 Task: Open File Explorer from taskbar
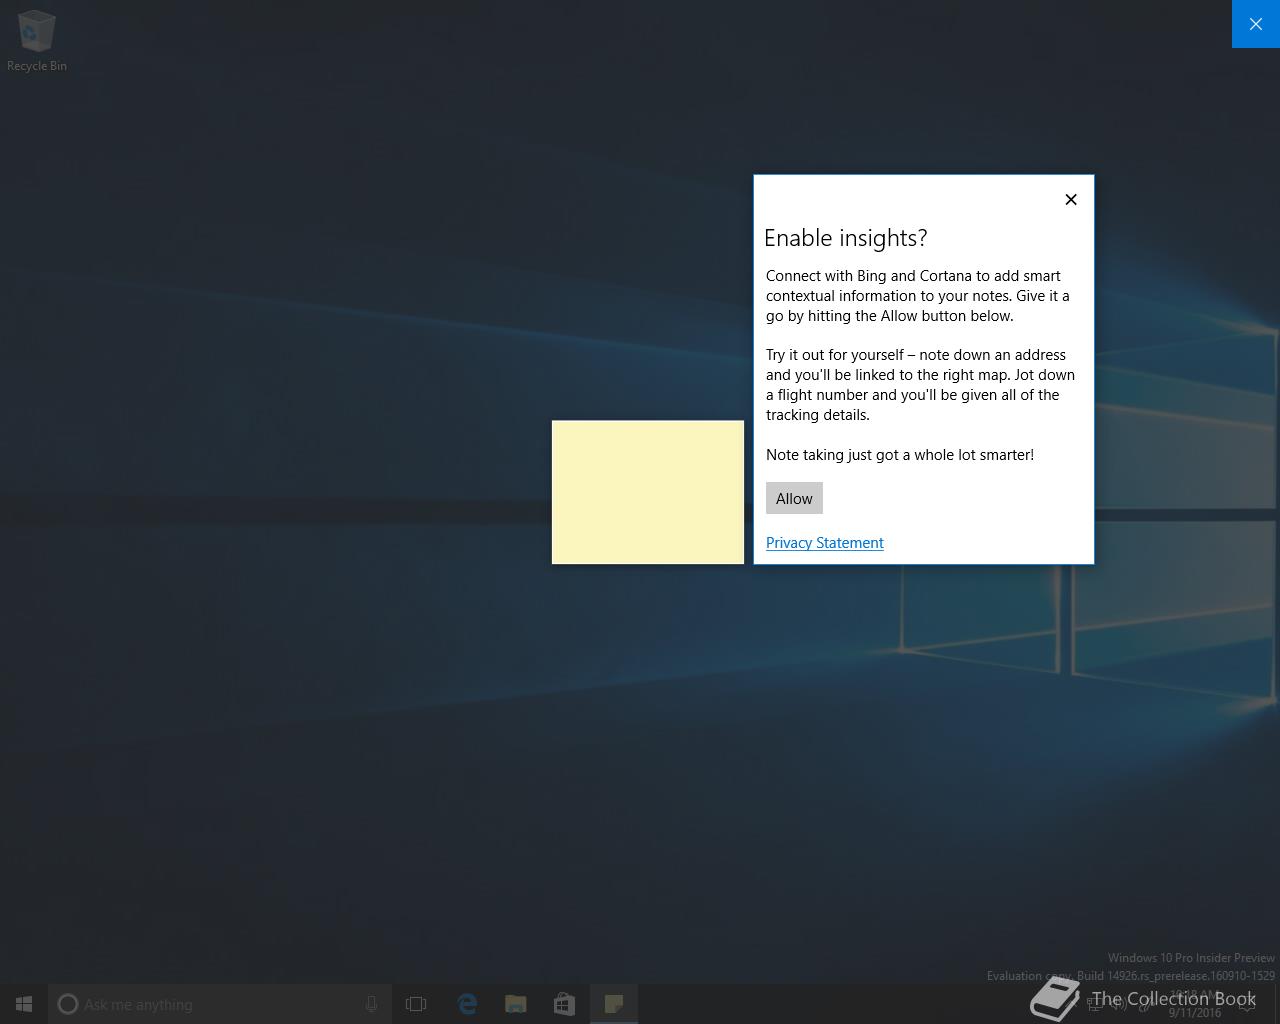click(516, 1004)
